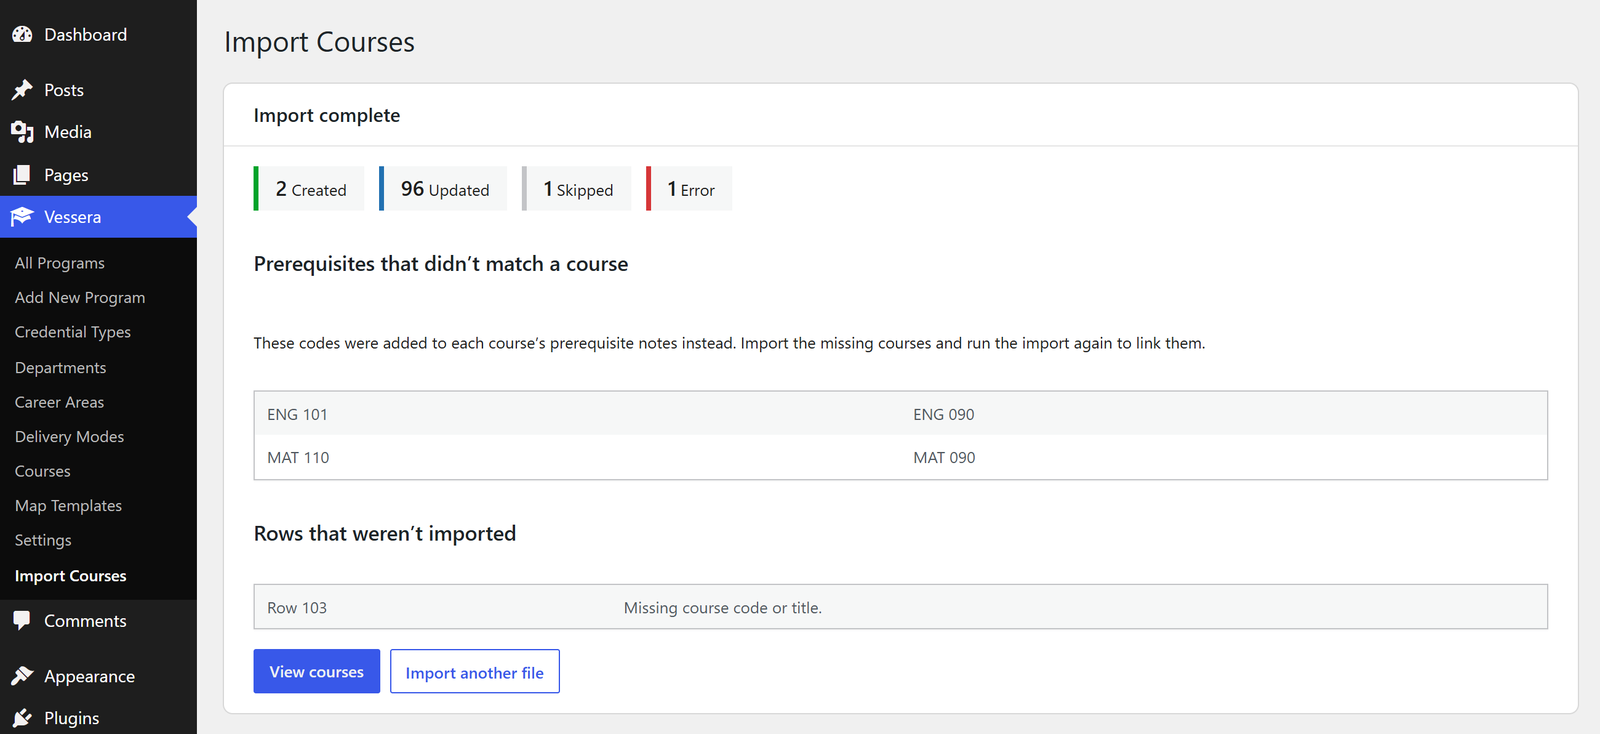Go to Departments
Viewport: 1600px width, 734px height.
pyautogui.click(x=60, y=367)
